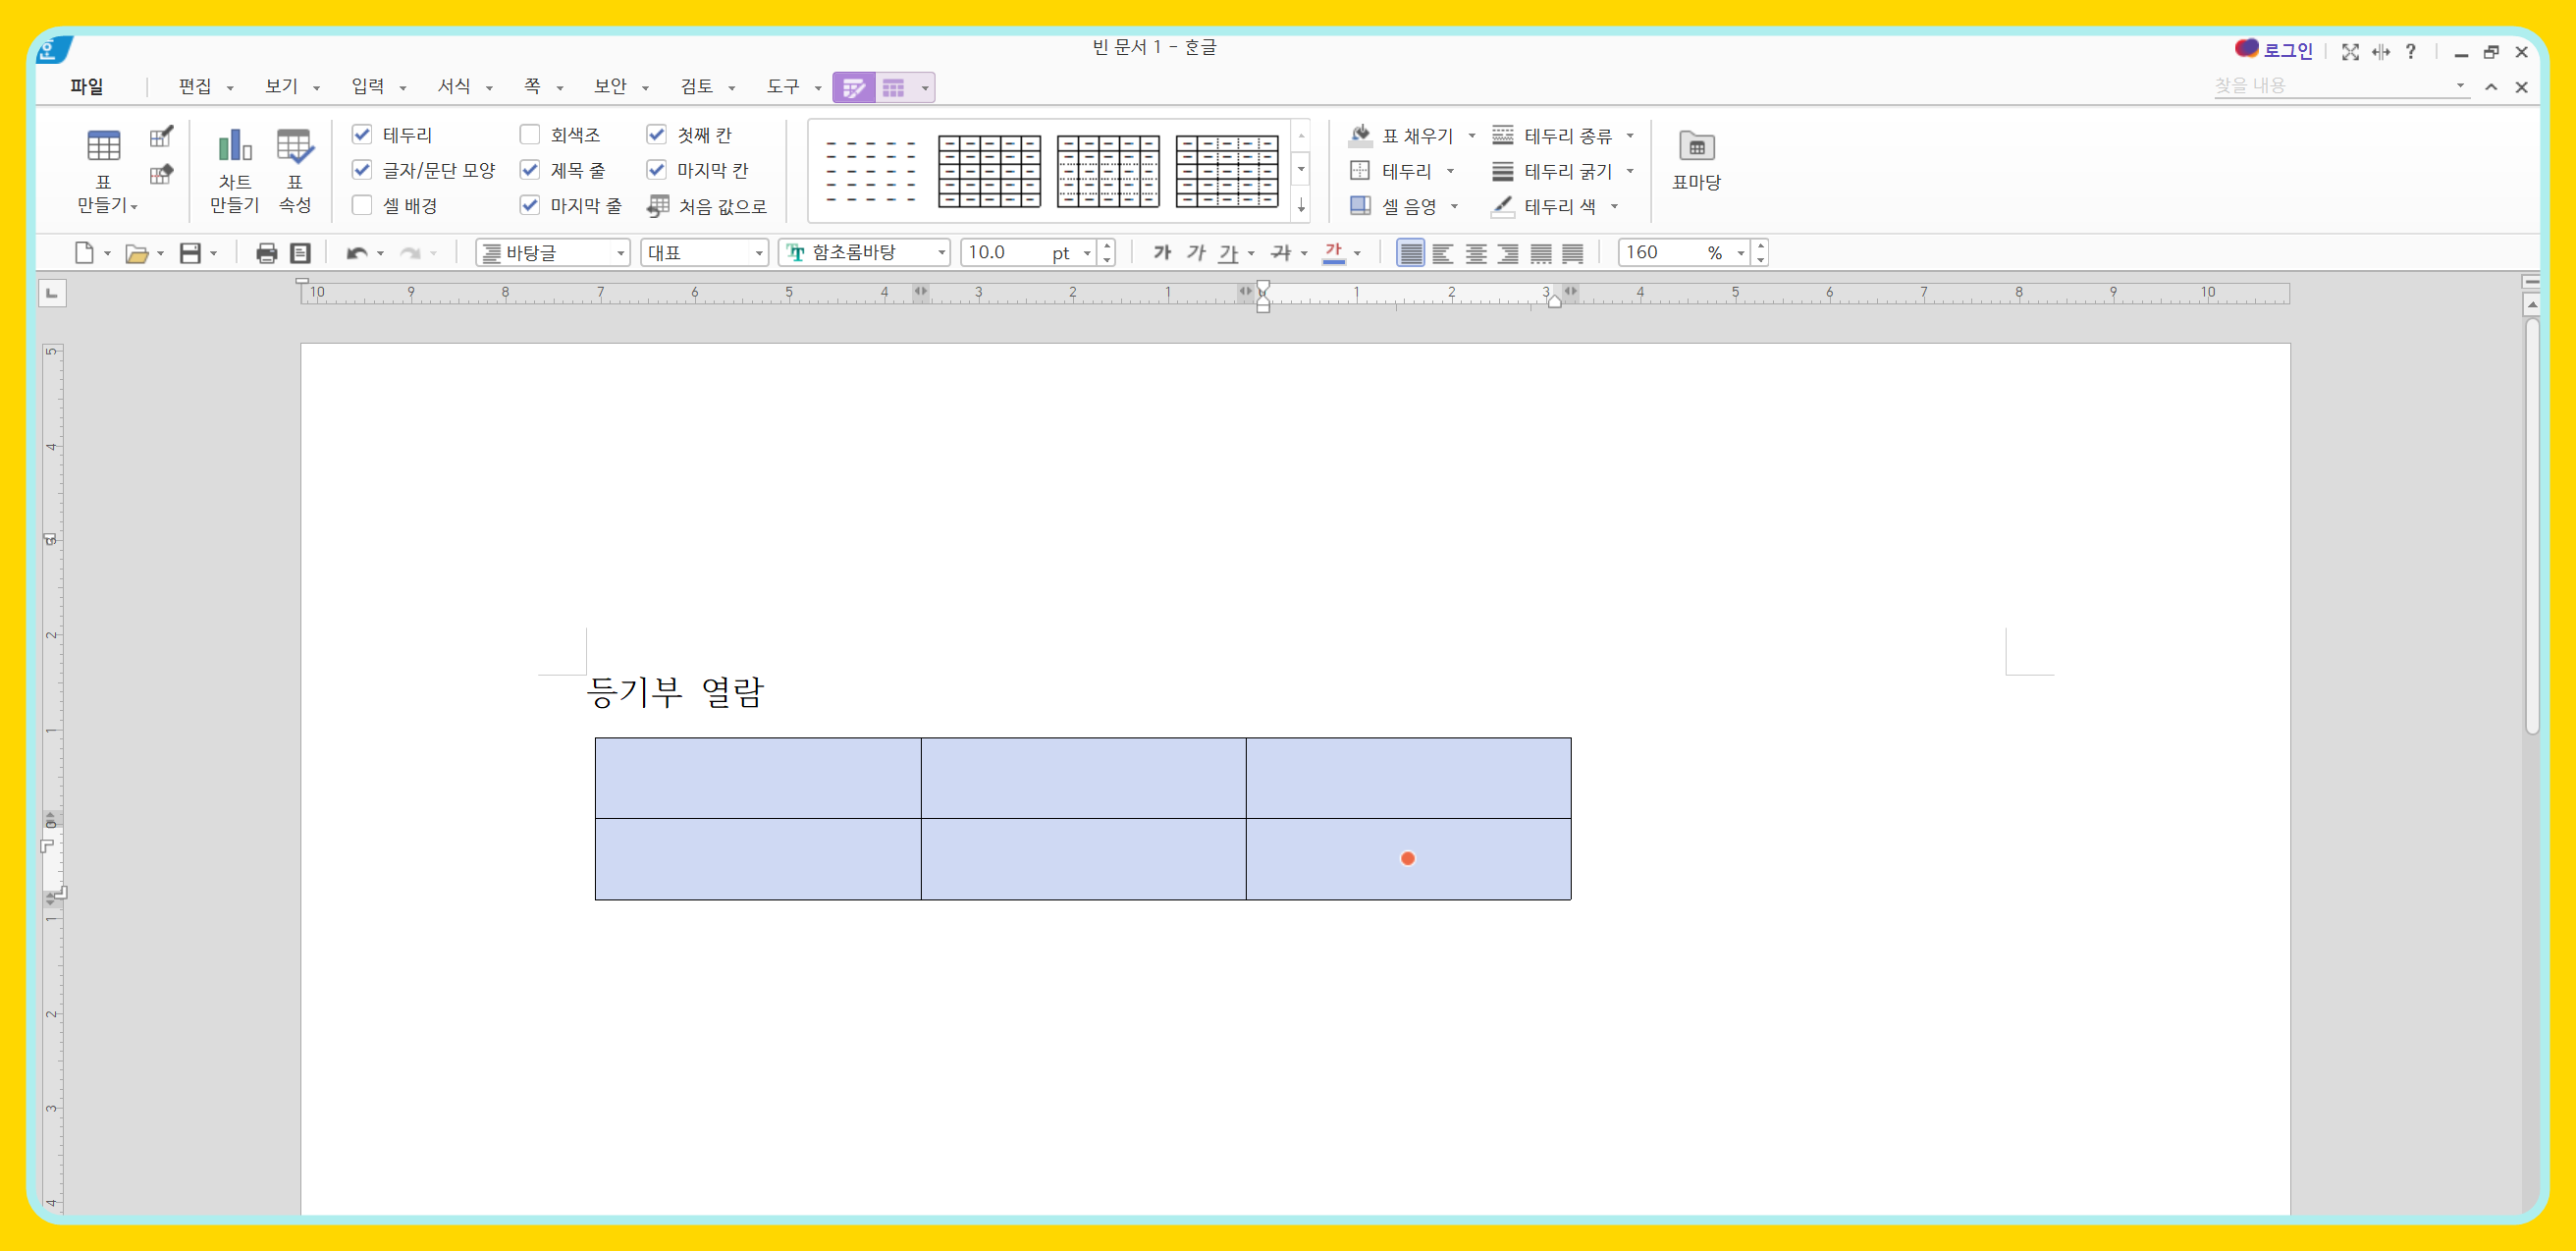
Task: Click the 처음 값으로 reset button
Action: [708, 206]
